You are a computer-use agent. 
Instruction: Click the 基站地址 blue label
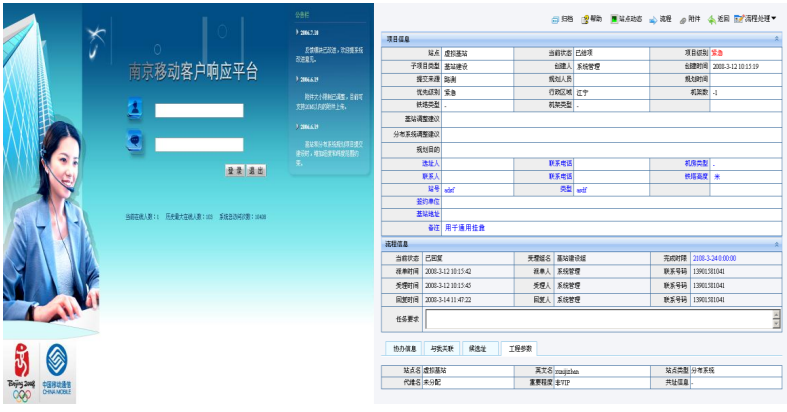(x=428, y=214)
